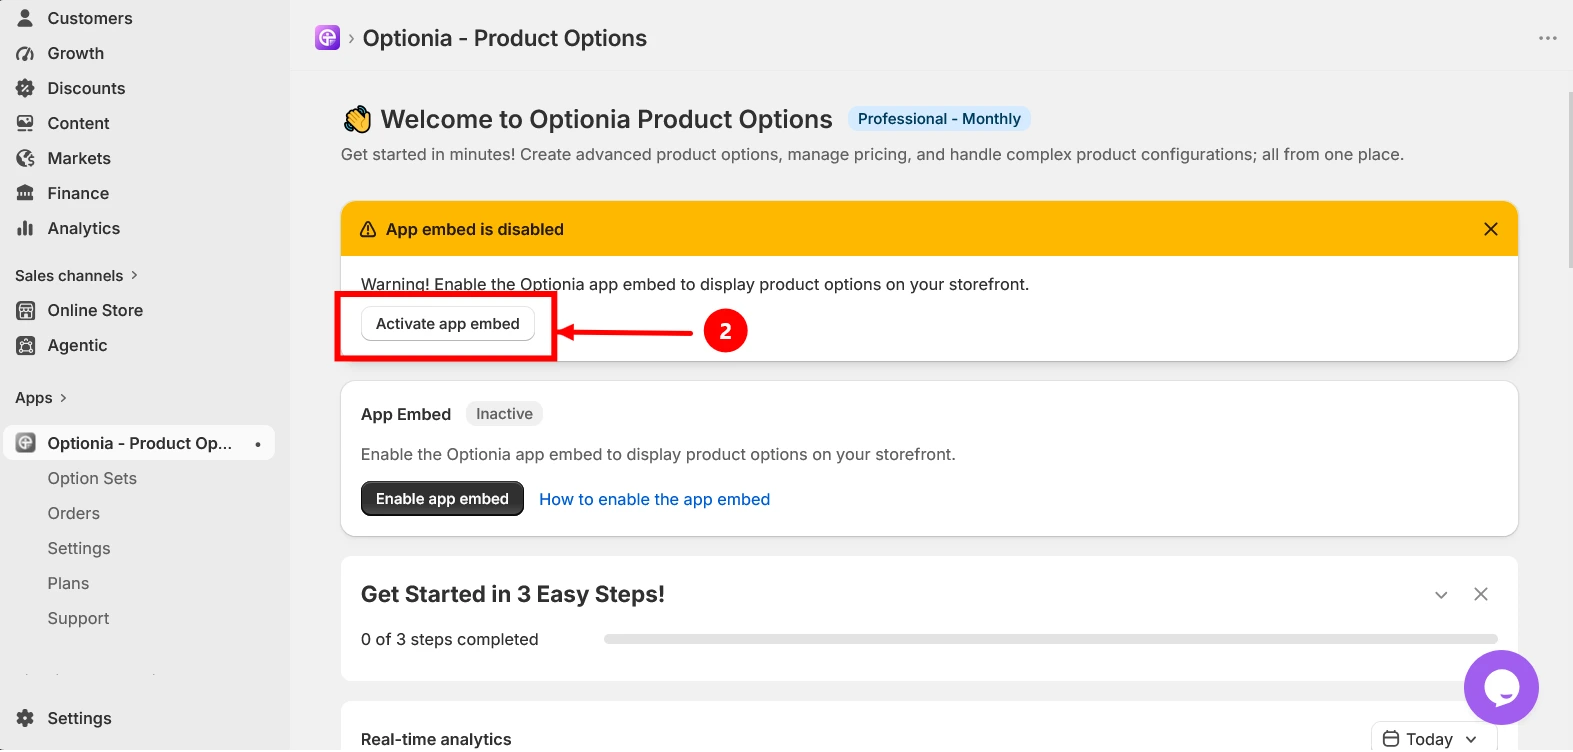
Task: Click Activate app embed button
Action: point(447,324)
